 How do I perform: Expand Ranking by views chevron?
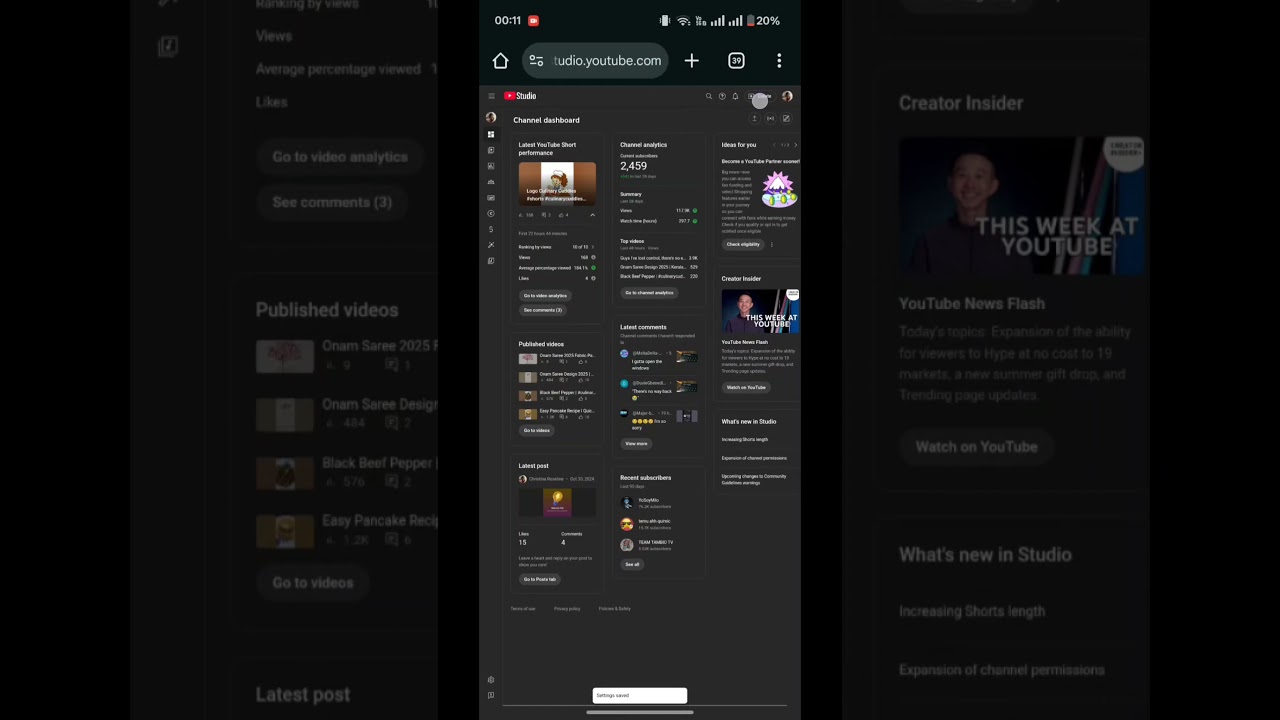pos(592,247)
